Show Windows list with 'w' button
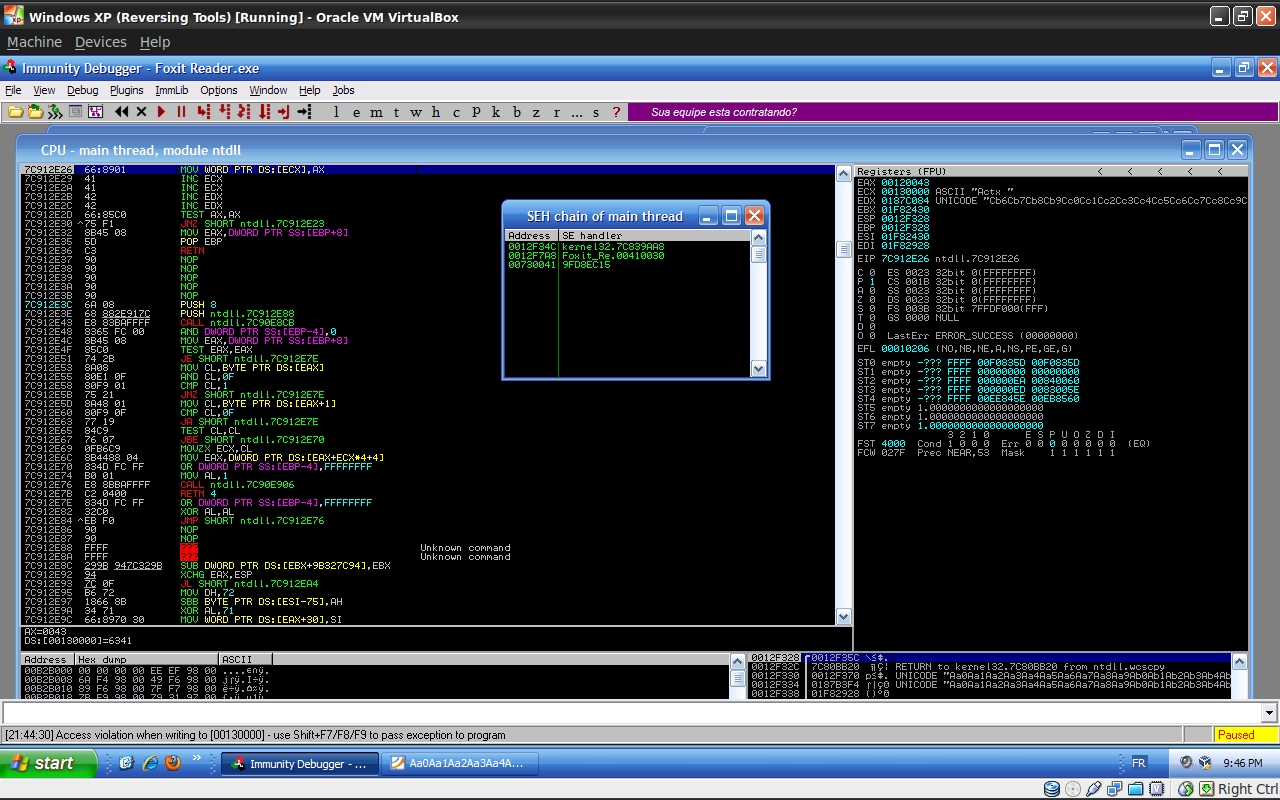 (416, 111)
